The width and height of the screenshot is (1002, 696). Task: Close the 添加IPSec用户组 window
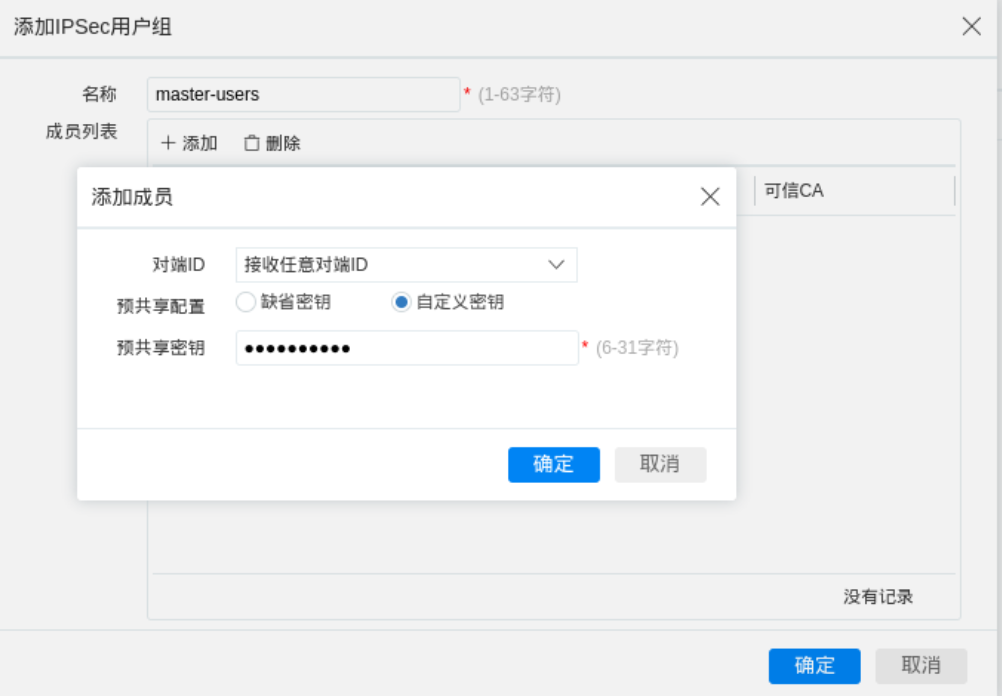pyautogui.click(x=971, y=27)
